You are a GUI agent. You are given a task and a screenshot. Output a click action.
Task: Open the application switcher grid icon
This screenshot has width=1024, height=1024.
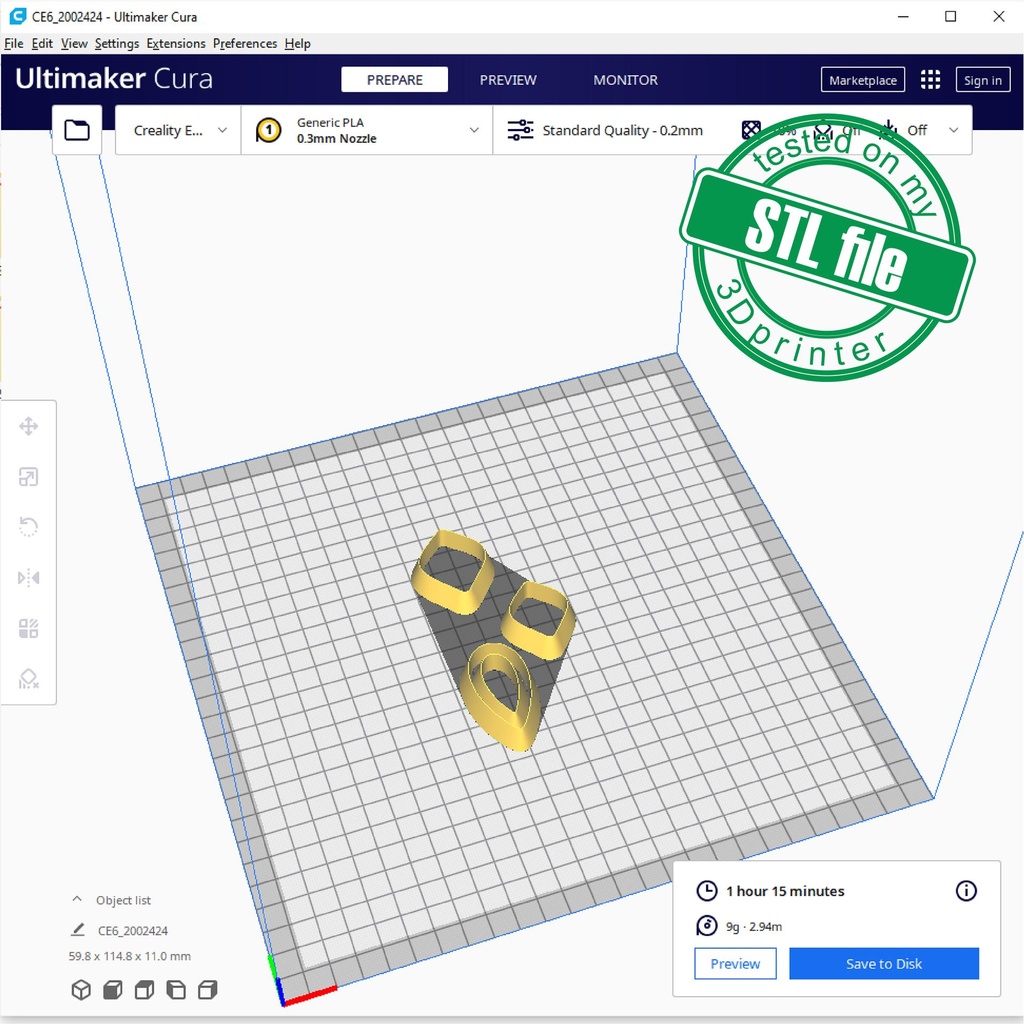pos(930,80)
